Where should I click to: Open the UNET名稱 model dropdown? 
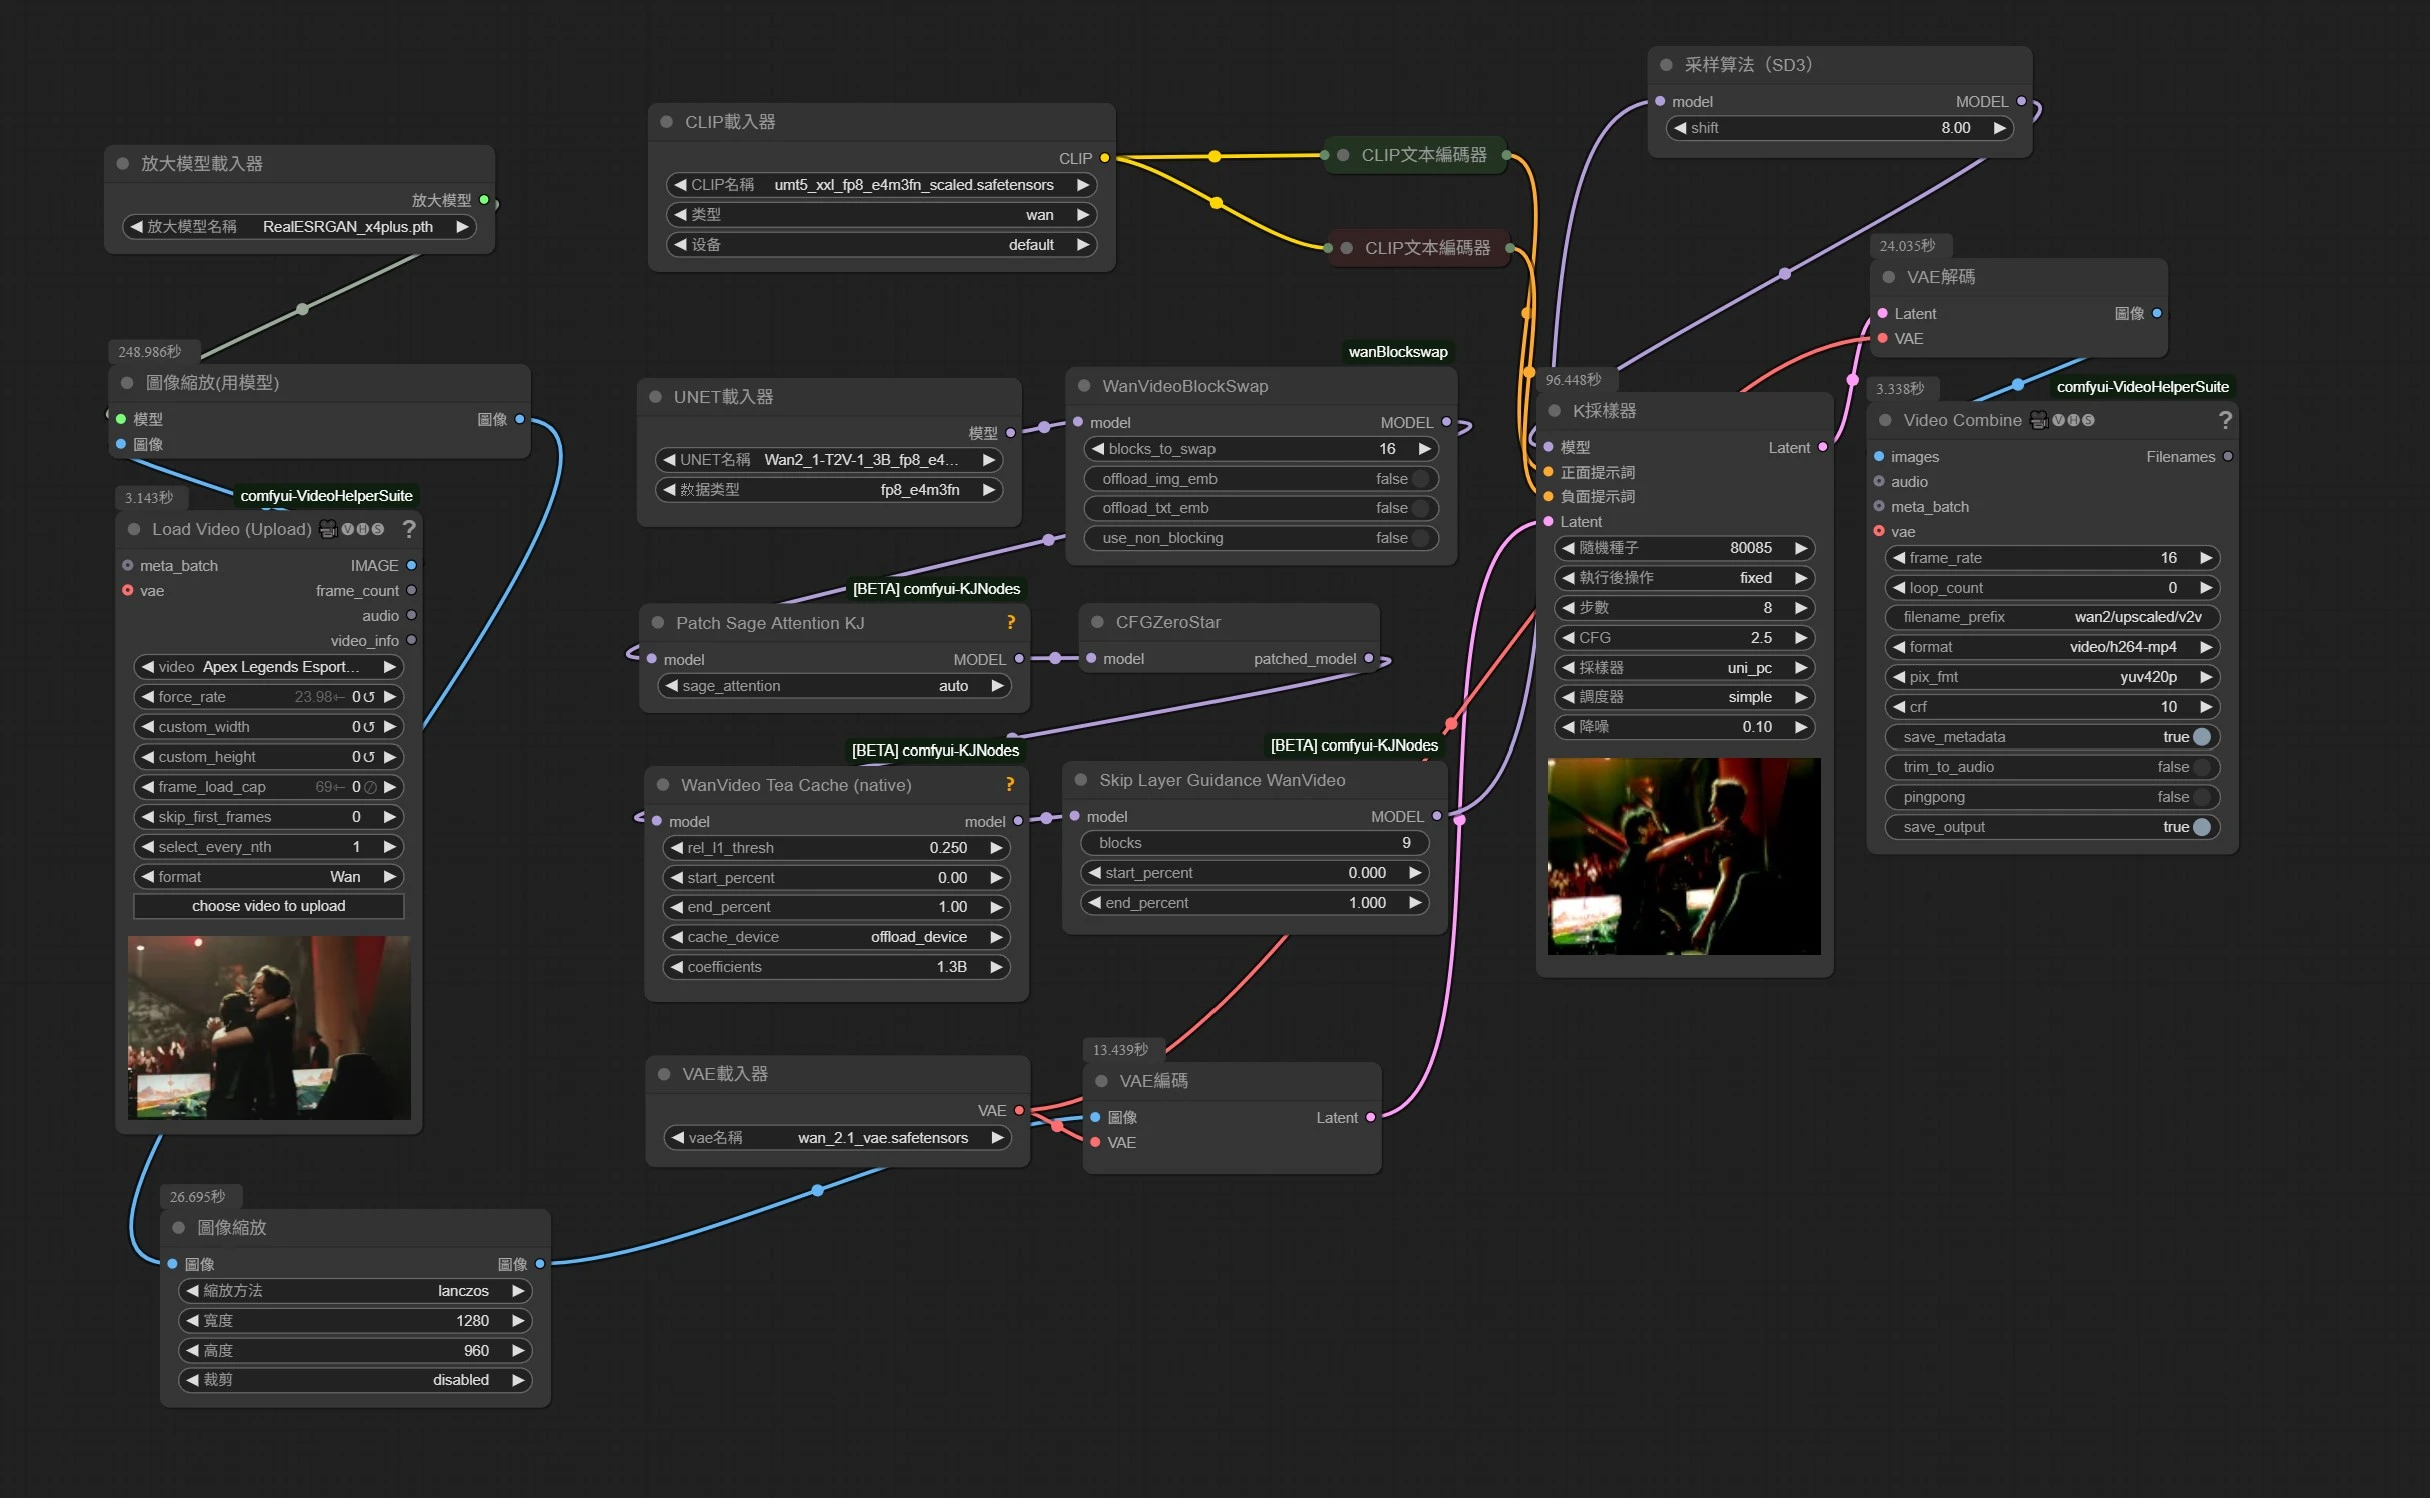[x=829, y=460]
